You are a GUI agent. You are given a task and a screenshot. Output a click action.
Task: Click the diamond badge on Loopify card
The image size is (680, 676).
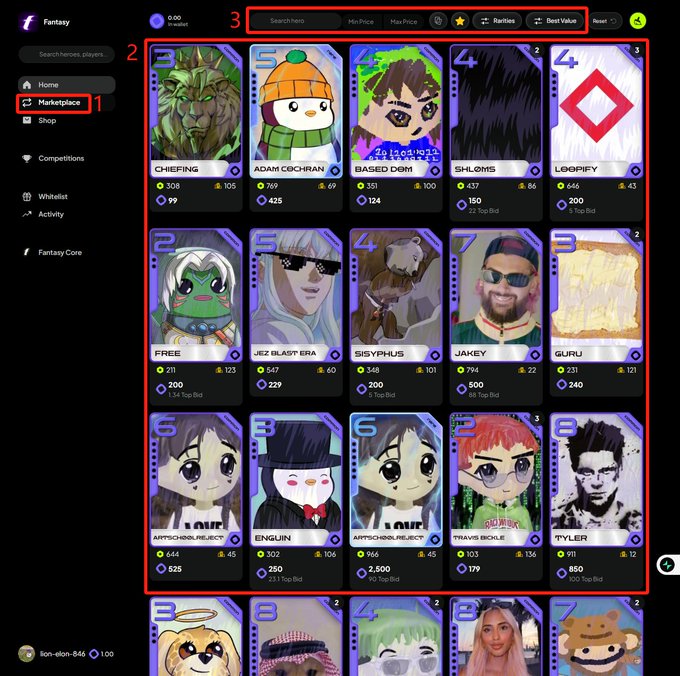(x=635, y=171)
